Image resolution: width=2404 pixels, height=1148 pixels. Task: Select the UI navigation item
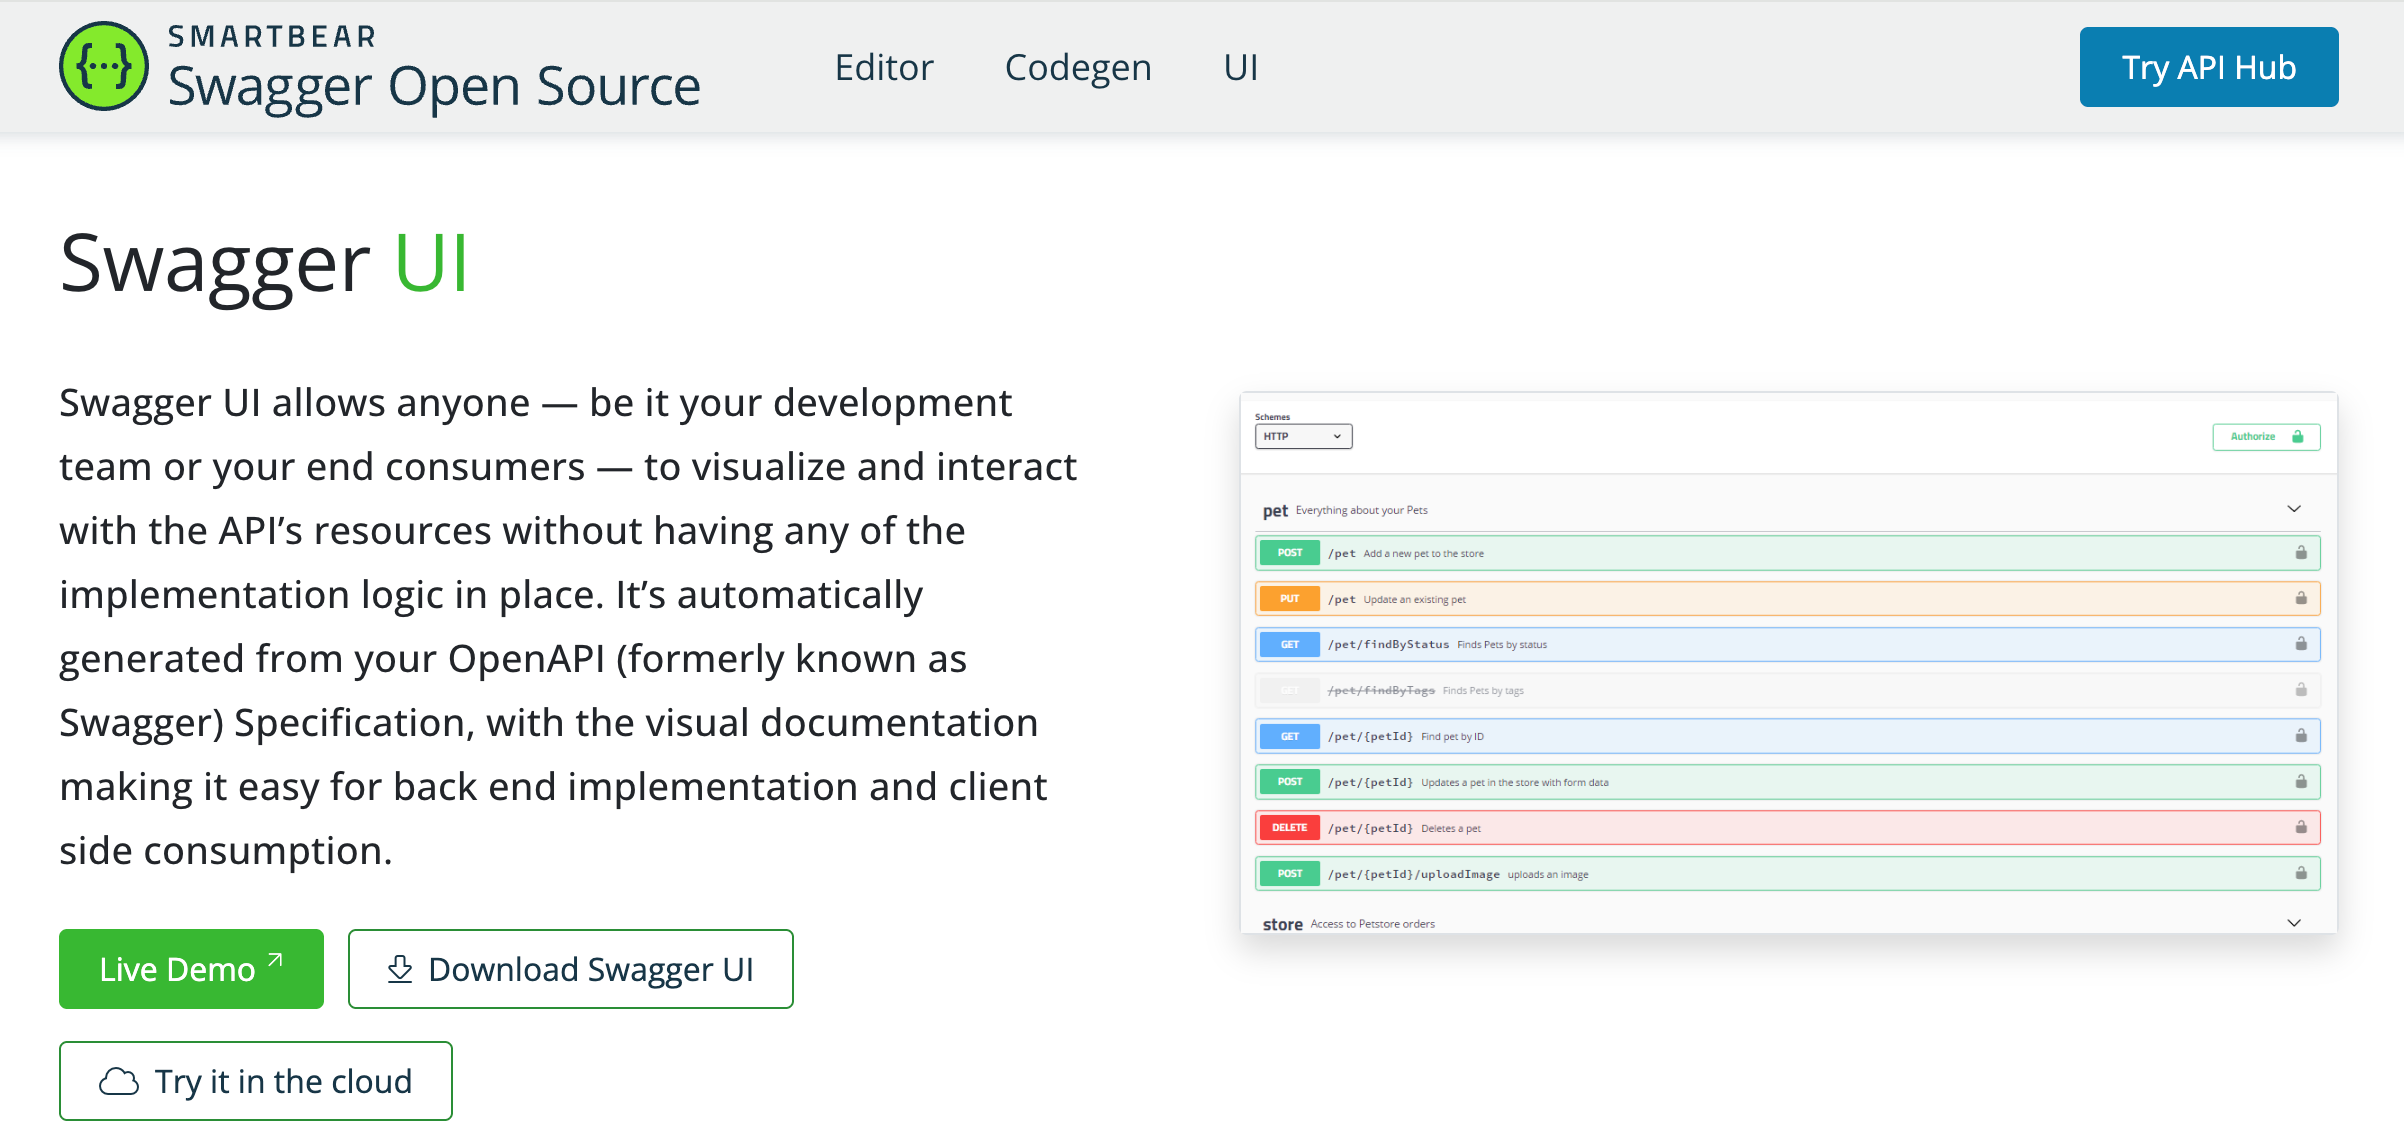click(x=1240, y=67)
